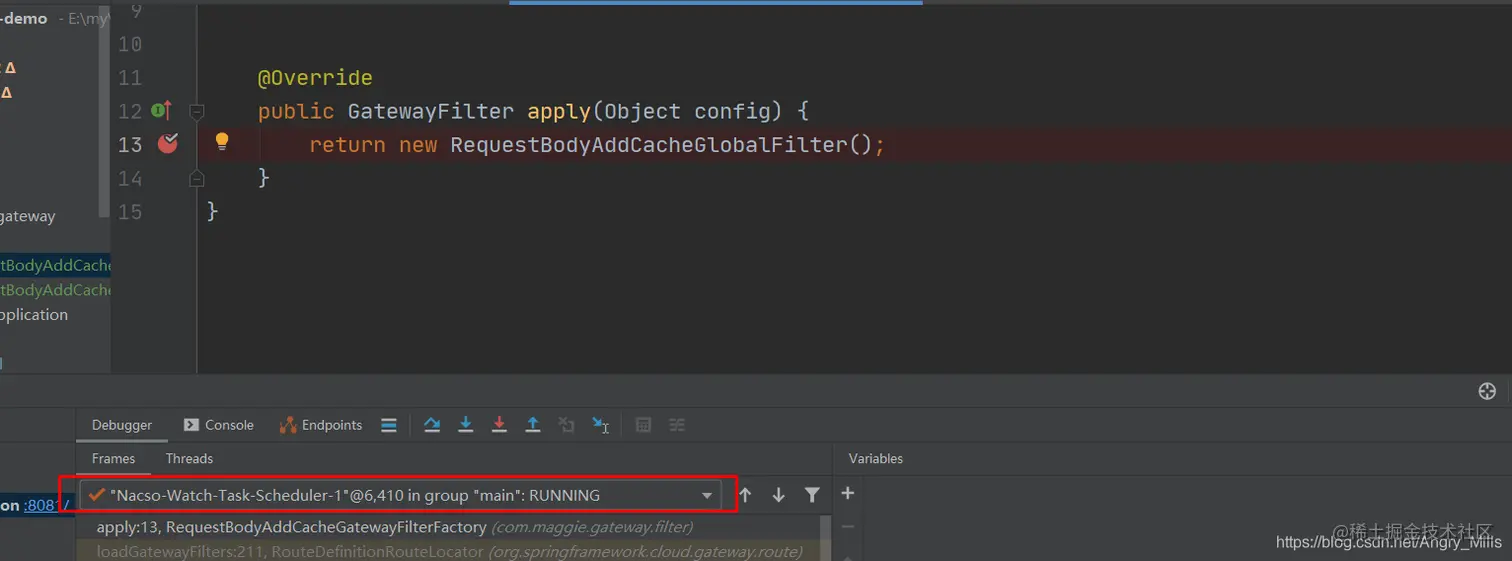This screenshot has width=1512, height=561.
Task: Click the add watch plus icon
Action: (x=847, y=493)
